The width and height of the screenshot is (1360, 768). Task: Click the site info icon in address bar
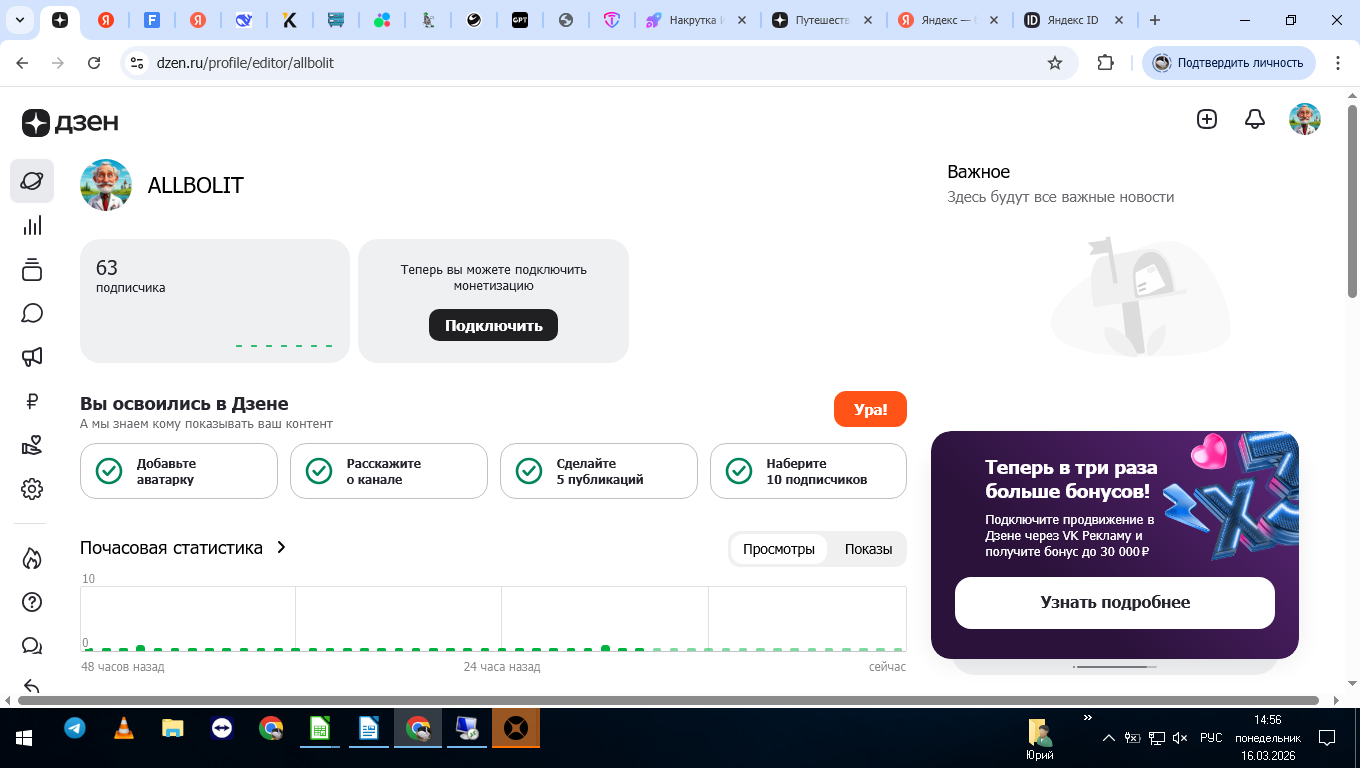click(x=138, y=63)
